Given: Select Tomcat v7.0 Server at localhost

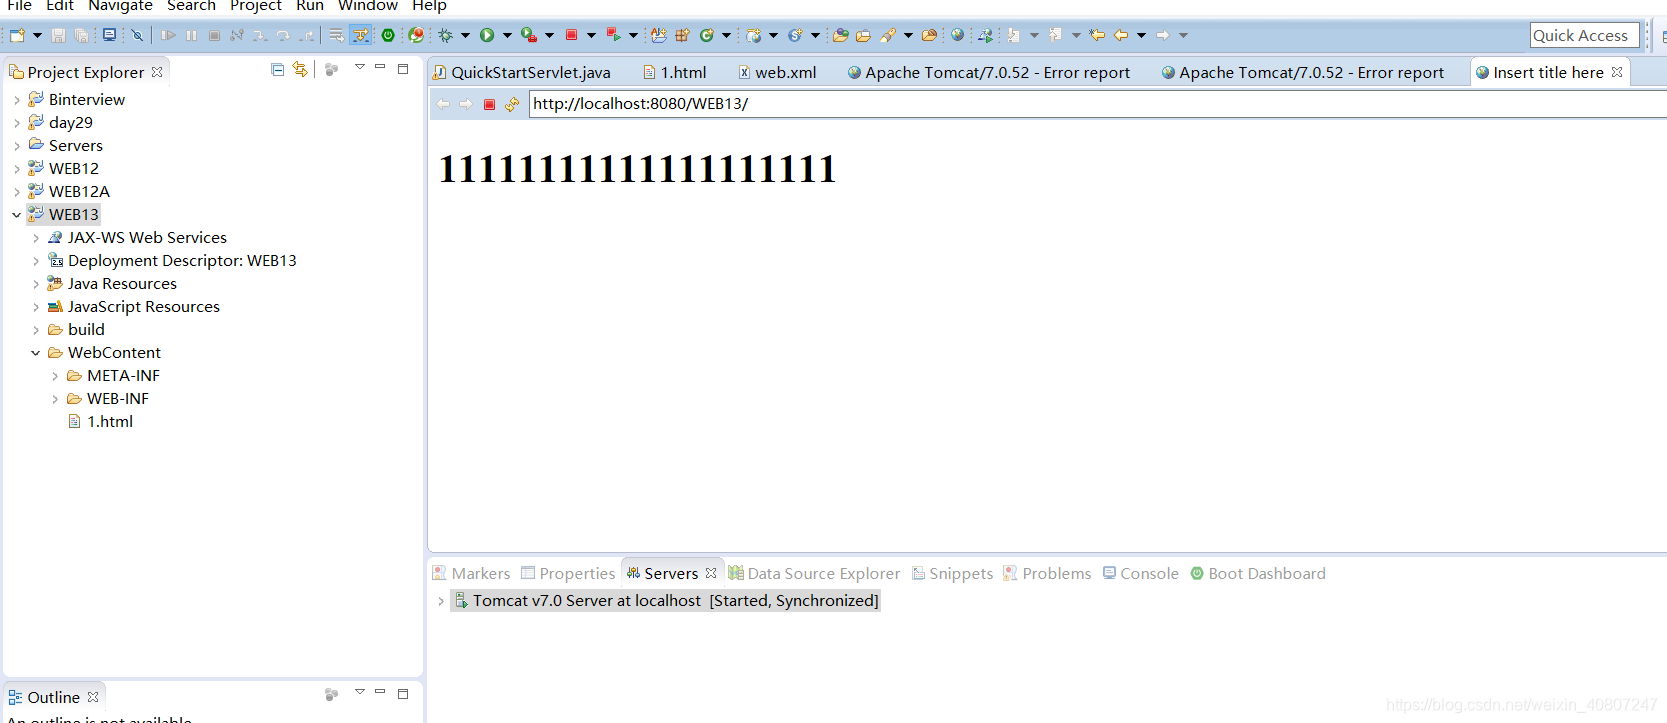Looking at the screenshot, I should (666, 600).
